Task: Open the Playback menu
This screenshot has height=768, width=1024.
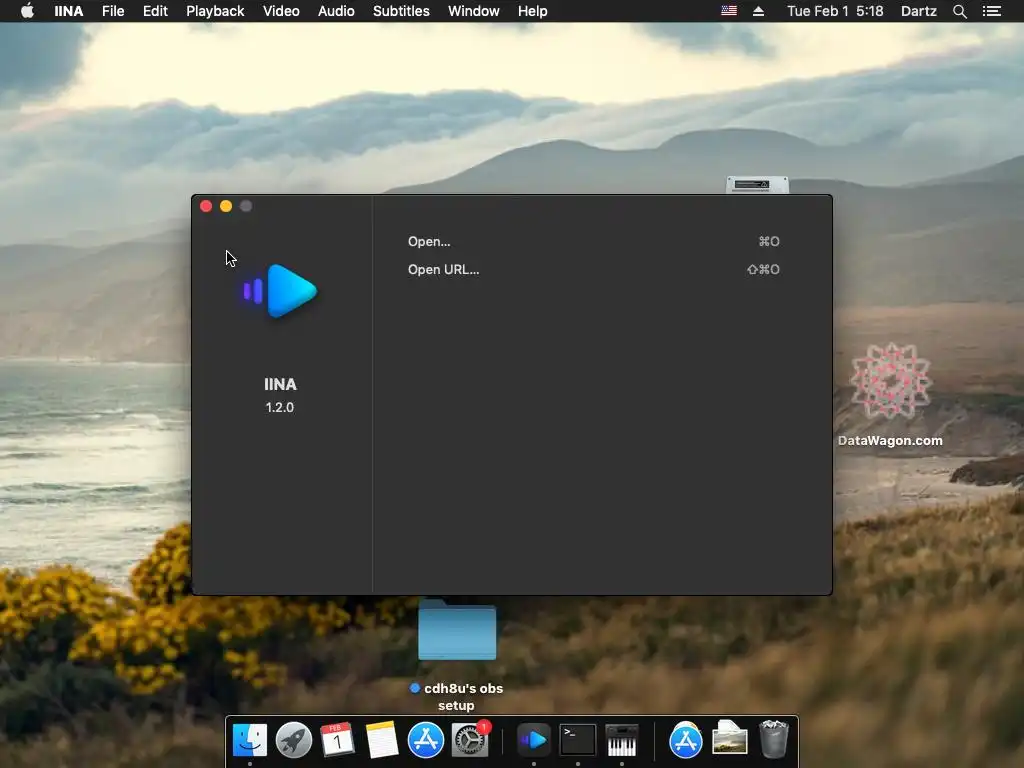Action: (215, 11)
